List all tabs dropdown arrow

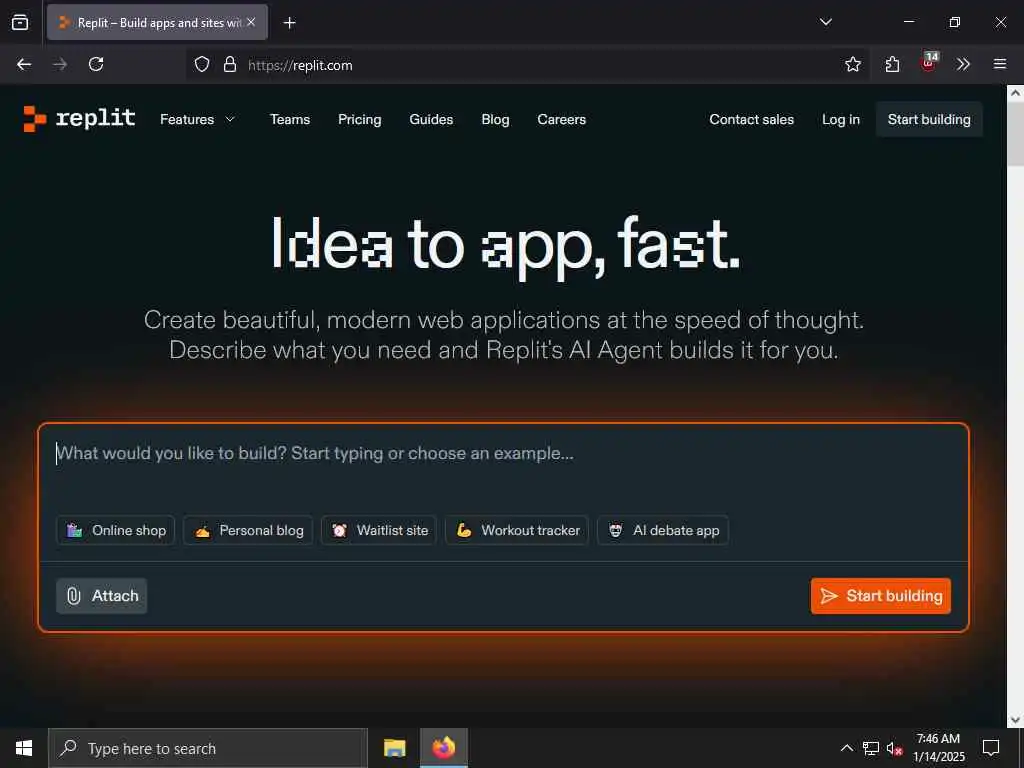coord(825,22)
